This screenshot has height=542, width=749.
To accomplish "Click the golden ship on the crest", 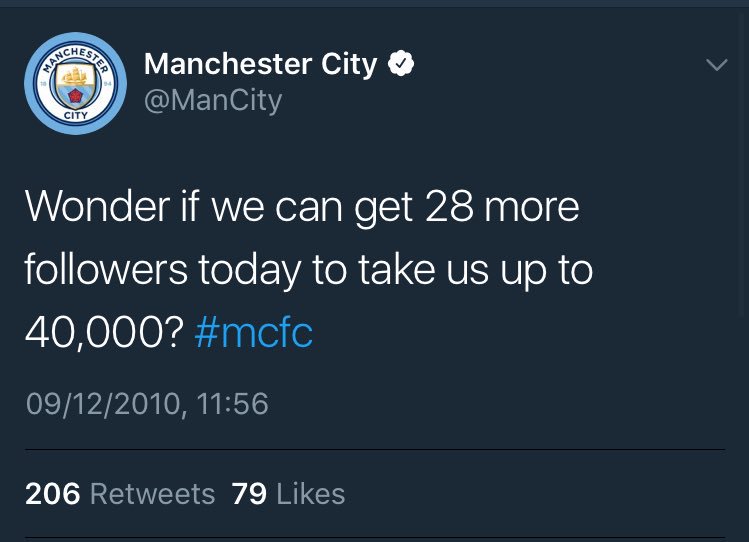I will 75,75.
